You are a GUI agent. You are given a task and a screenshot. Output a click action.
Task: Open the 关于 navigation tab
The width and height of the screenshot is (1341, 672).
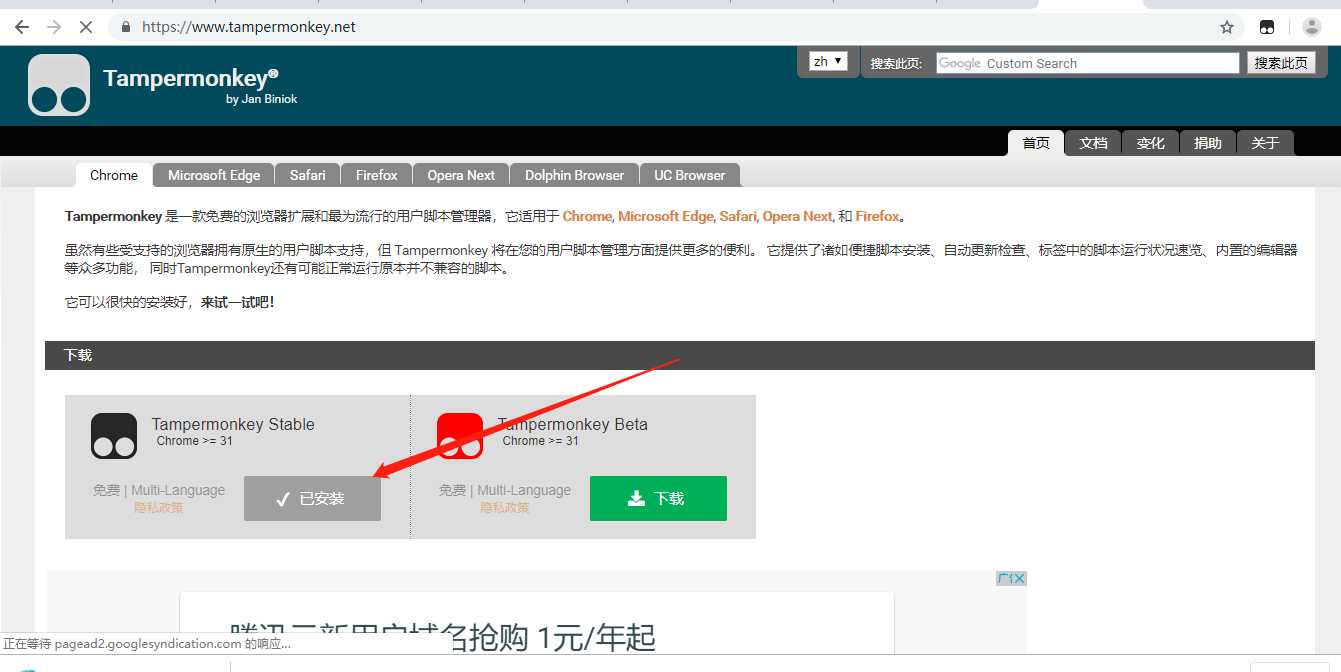pyautogui.click(x=1265, y=143)
